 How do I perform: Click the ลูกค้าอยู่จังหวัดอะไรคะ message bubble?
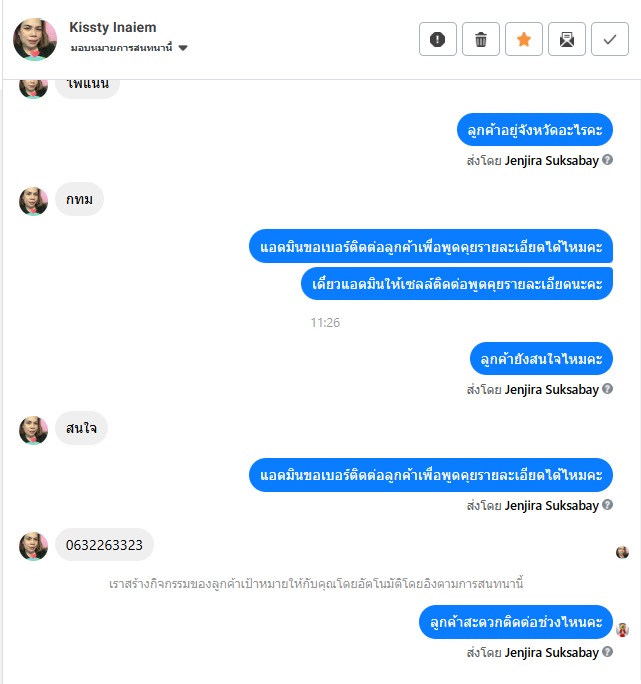535,130
